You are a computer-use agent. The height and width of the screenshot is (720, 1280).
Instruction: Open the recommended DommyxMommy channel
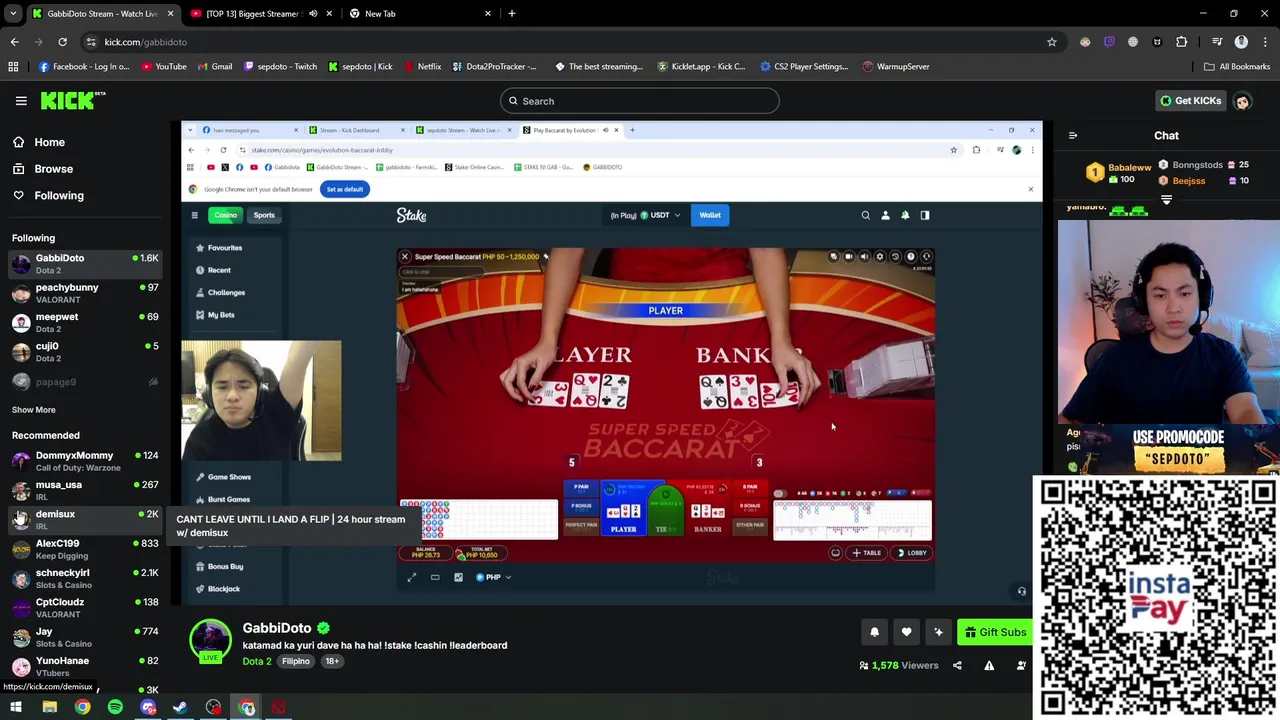[x=85, y=461]
